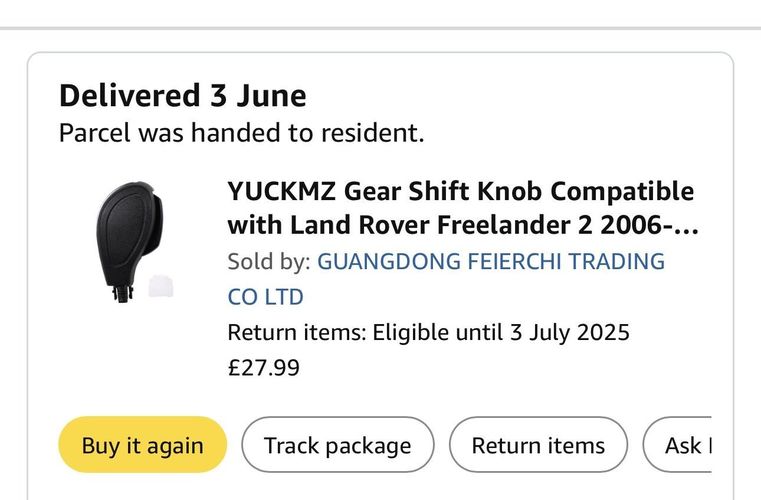Viewport: 761px width, 500px height.
Task: Click the Delivered 3 June heading
Action: tap(182, 95)
